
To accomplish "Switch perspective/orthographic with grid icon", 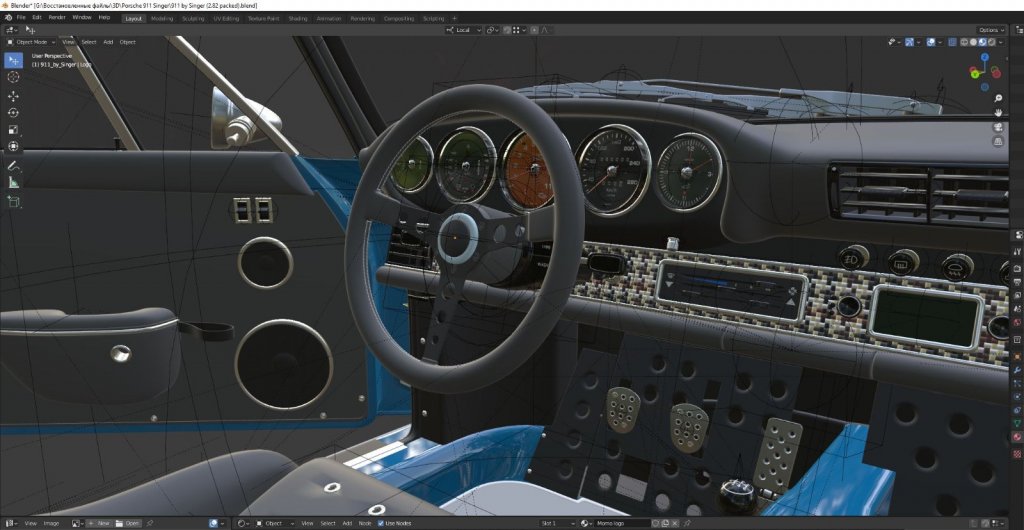I will point(998,142).
